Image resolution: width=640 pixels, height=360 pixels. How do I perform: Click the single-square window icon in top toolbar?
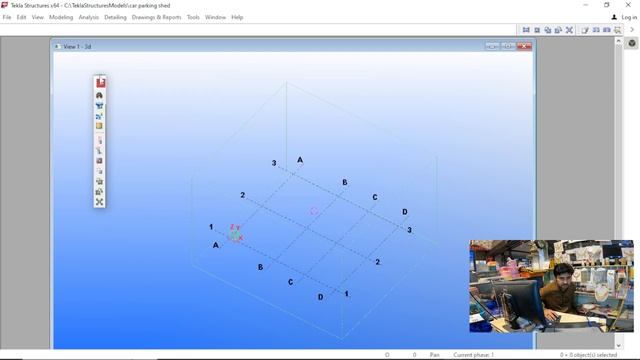(537, 30)
